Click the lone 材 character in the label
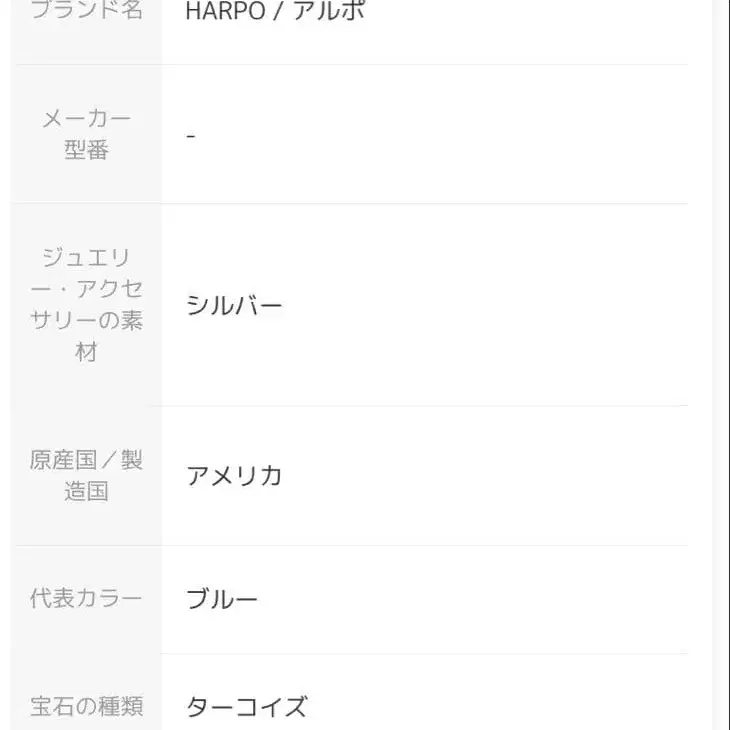The height and width of the screenshot is (730, 730). [86, 352]
